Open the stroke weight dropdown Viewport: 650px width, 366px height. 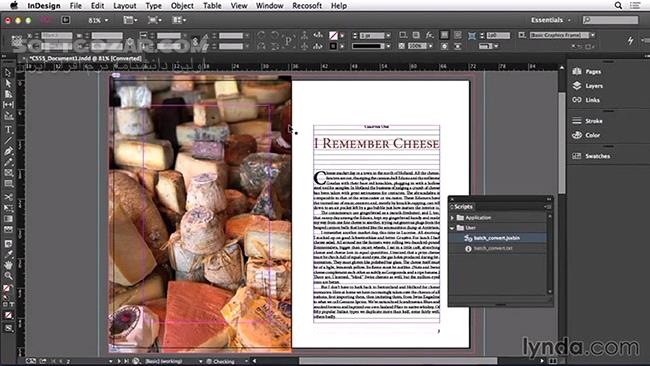pyautogui.click(x=388, y=36)
